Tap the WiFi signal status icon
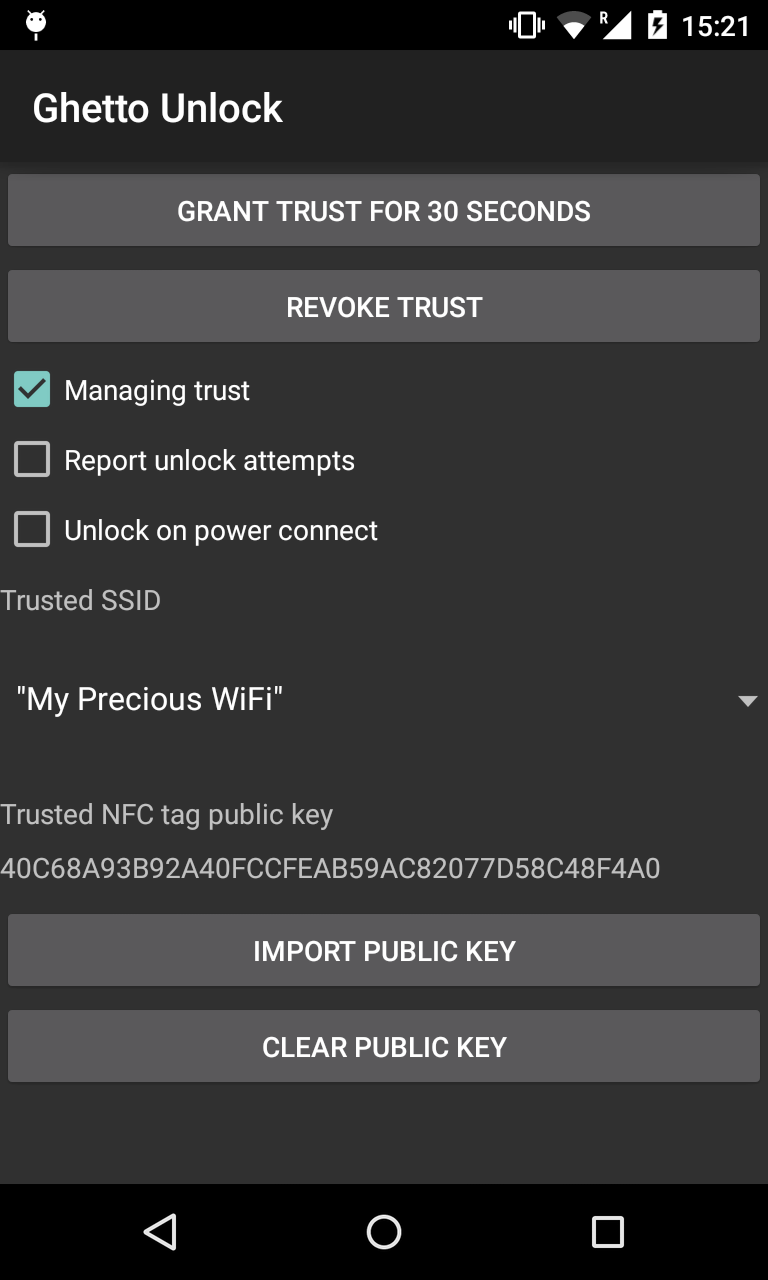This screenshot has width=768, height=1280. click(574, 25)
